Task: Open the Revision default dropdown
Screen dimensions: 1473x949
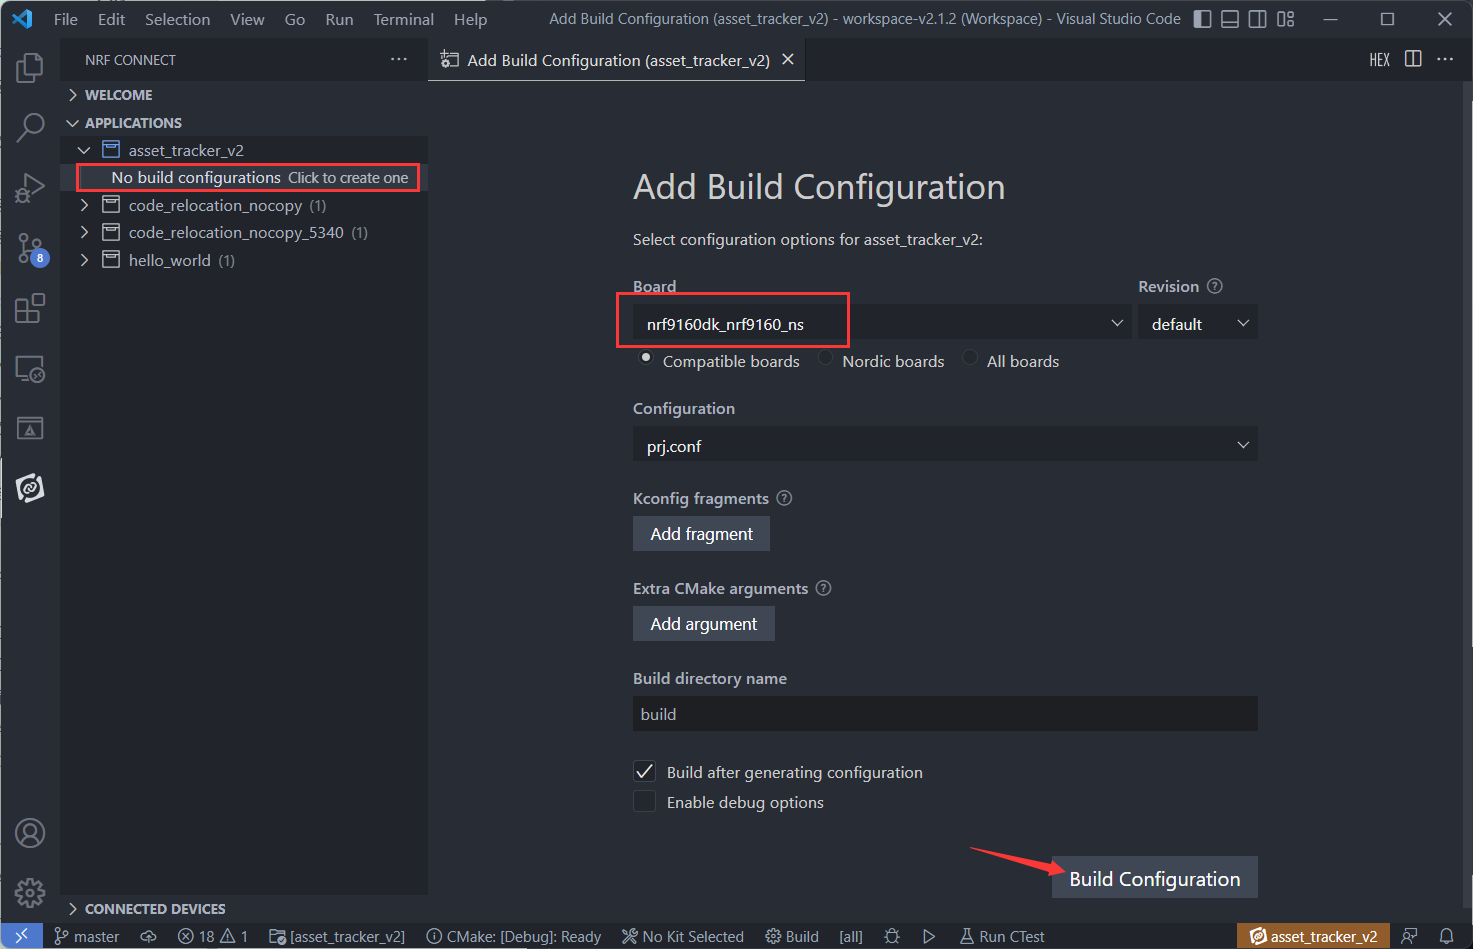Action: (1198, 323)
